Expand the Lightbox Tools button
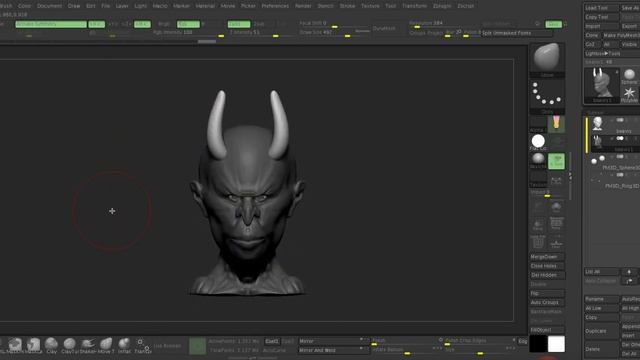640x360 pixels. coord(611,53)
